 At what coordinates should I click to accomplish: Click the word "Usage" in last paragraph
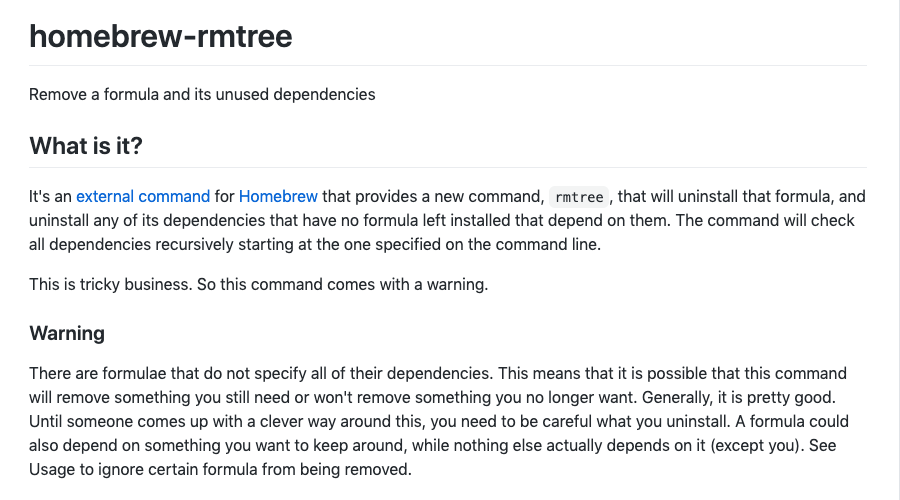(53, 469)
